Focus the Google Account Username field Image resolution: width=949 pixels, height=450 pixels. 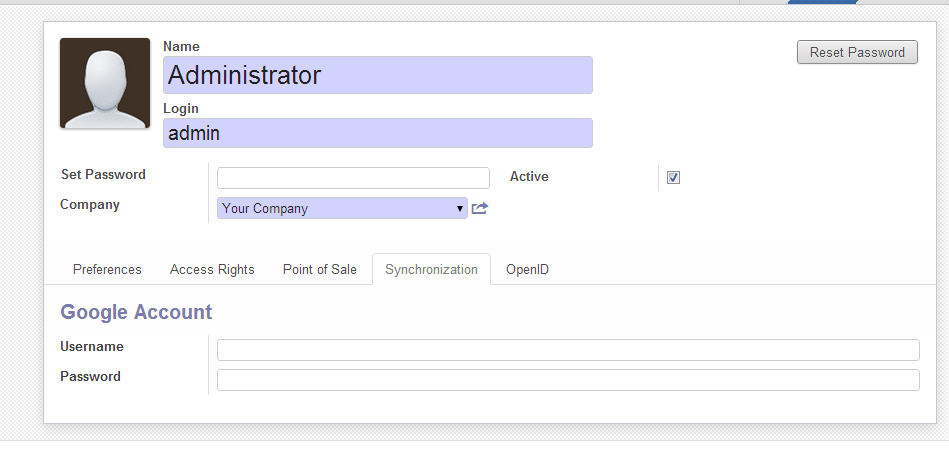click(x=567, y=350)
